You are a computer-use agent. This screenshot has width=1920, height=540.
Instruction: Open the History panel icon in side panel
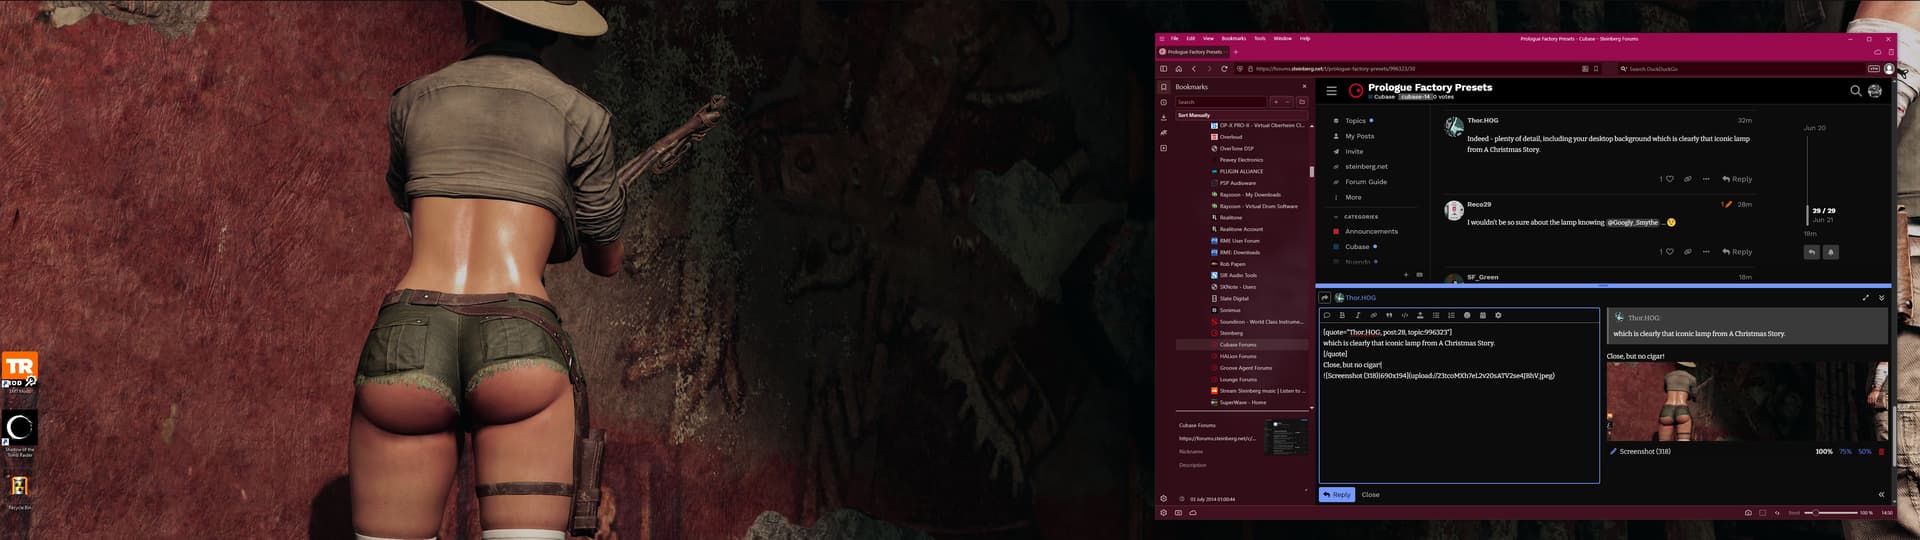pos(1163,102)
